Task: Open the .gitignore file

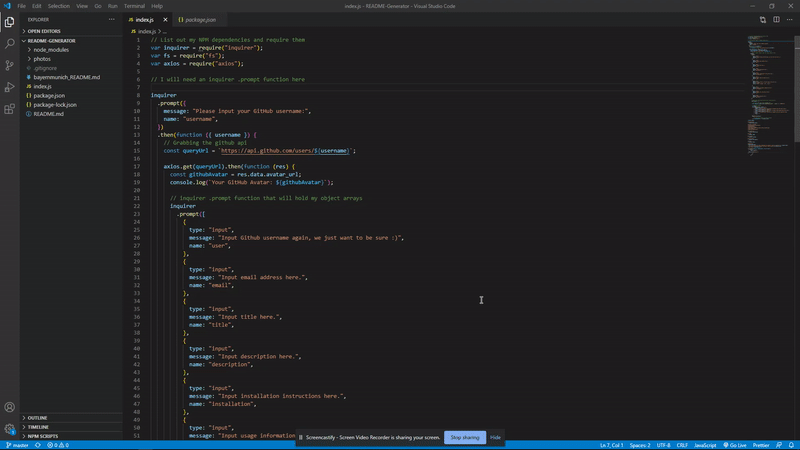Action: 45,68
